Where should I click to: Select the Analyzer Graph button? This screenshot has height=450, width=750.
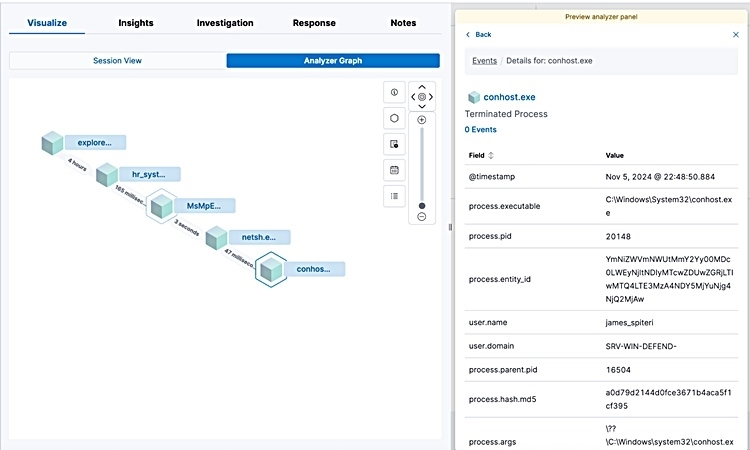[333, 61]
